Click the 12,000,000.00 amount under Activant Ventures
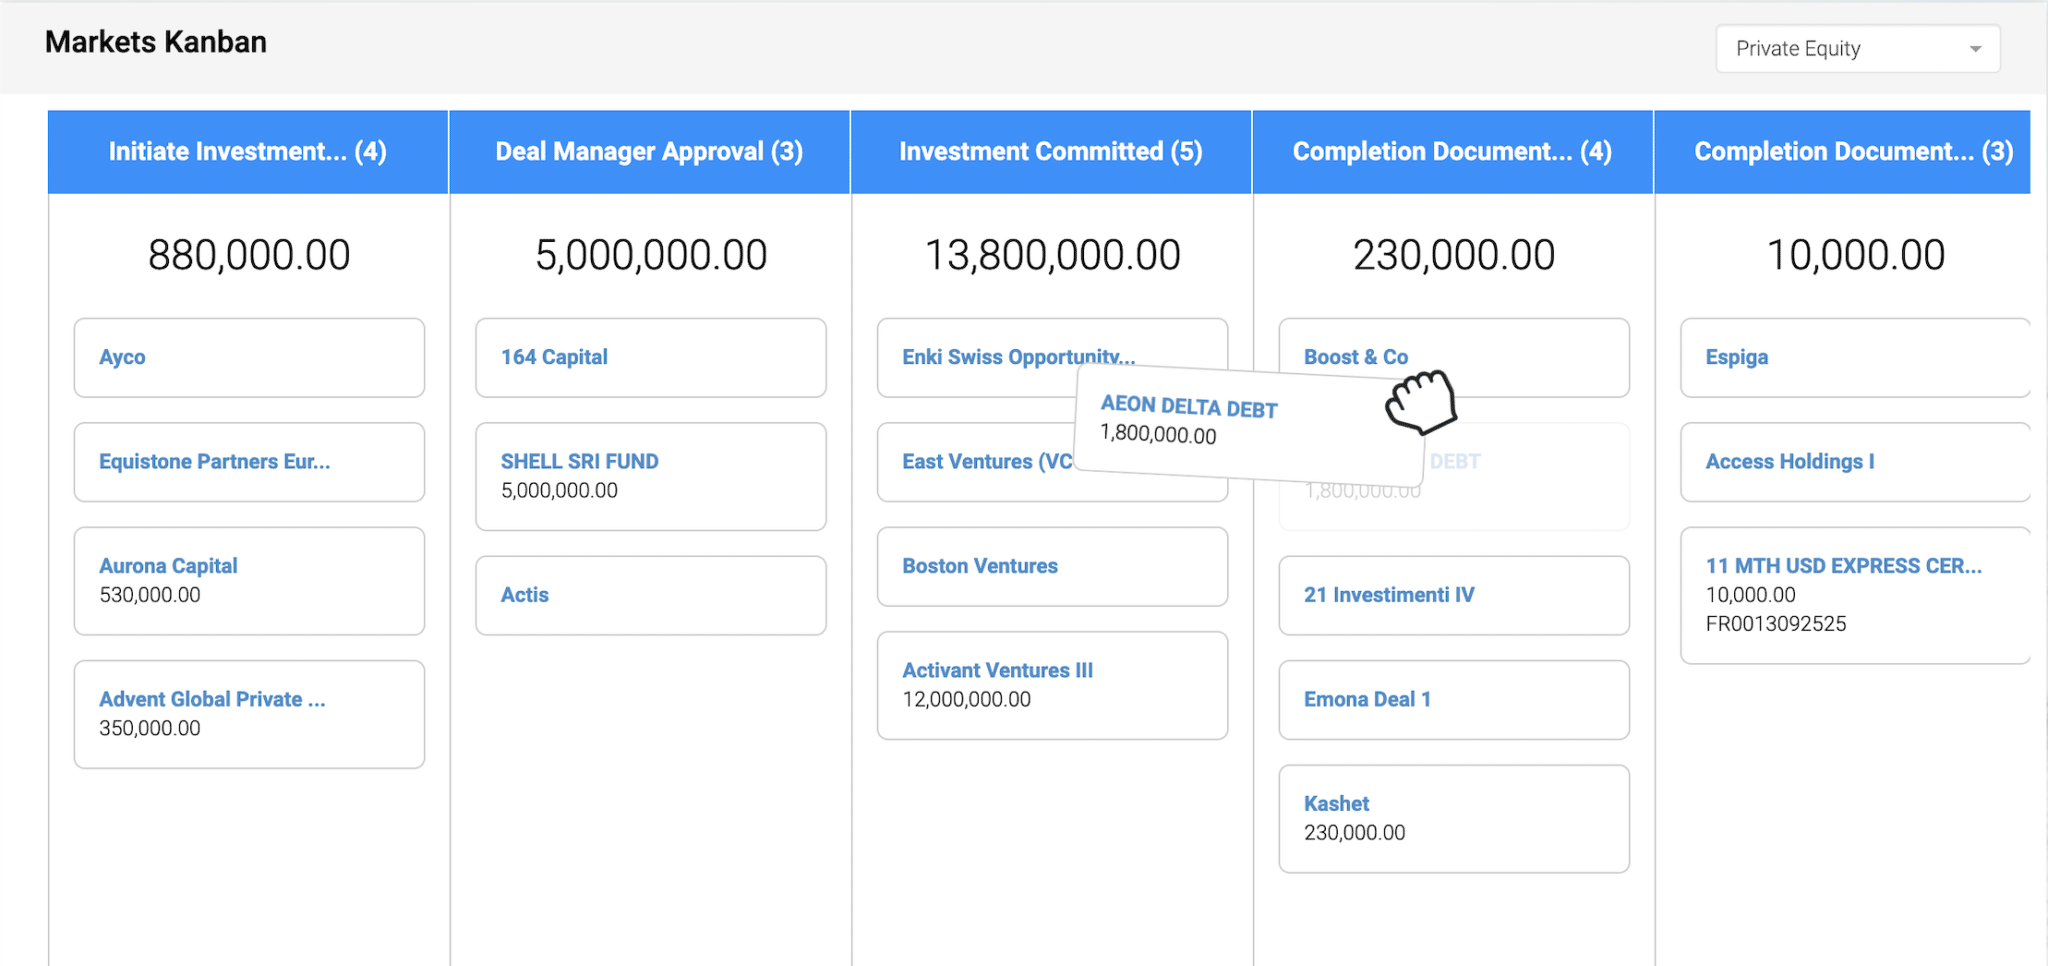Image resolution: width=2048 pixels, height=966 pixels. click(x=967, y=699)
